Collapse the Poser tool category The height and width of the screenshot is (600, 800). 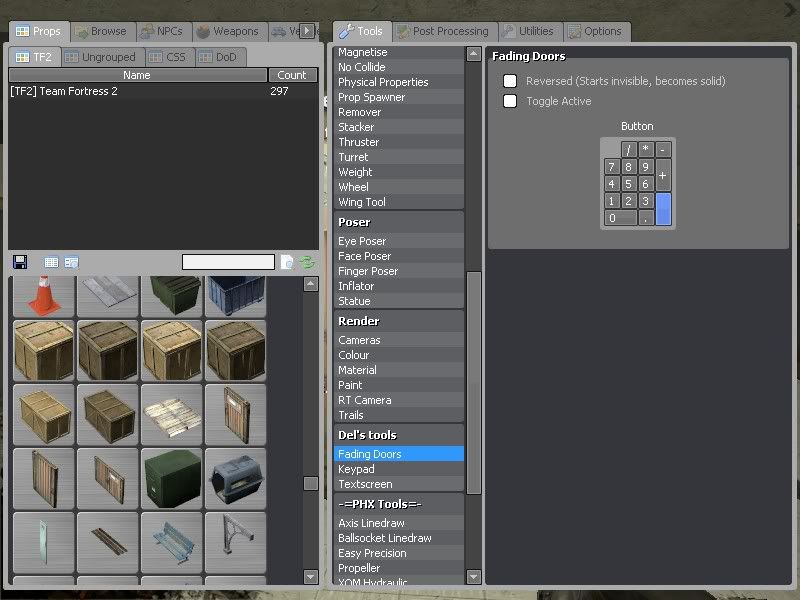point(399,222)
